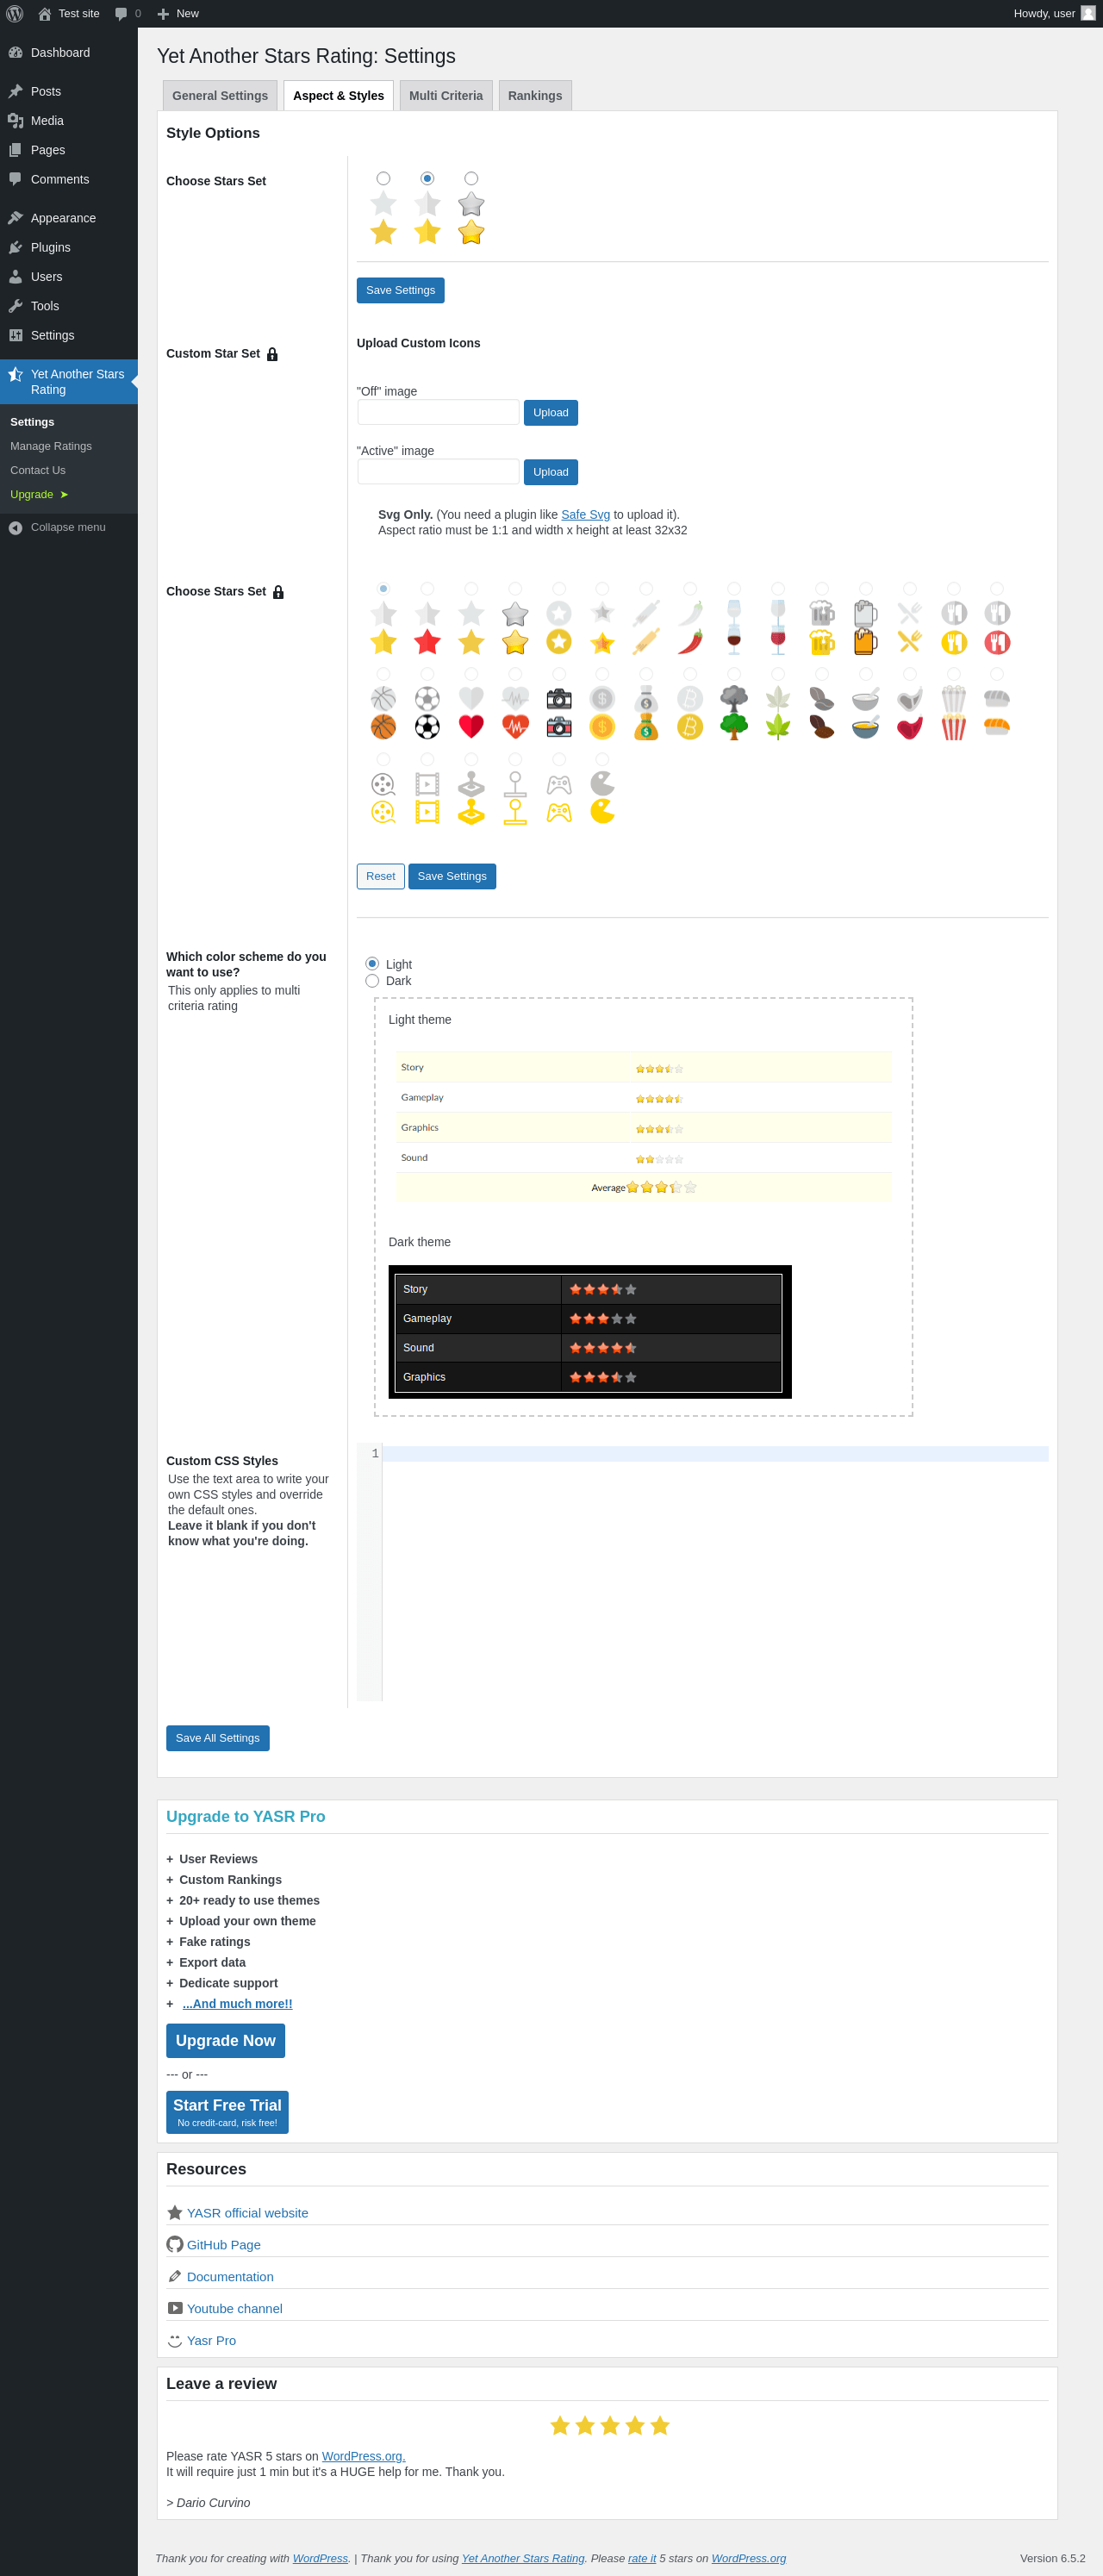Click Save Settings next to Reset
Viewport: 1103px width, 2576px height.
coord(452,876)
